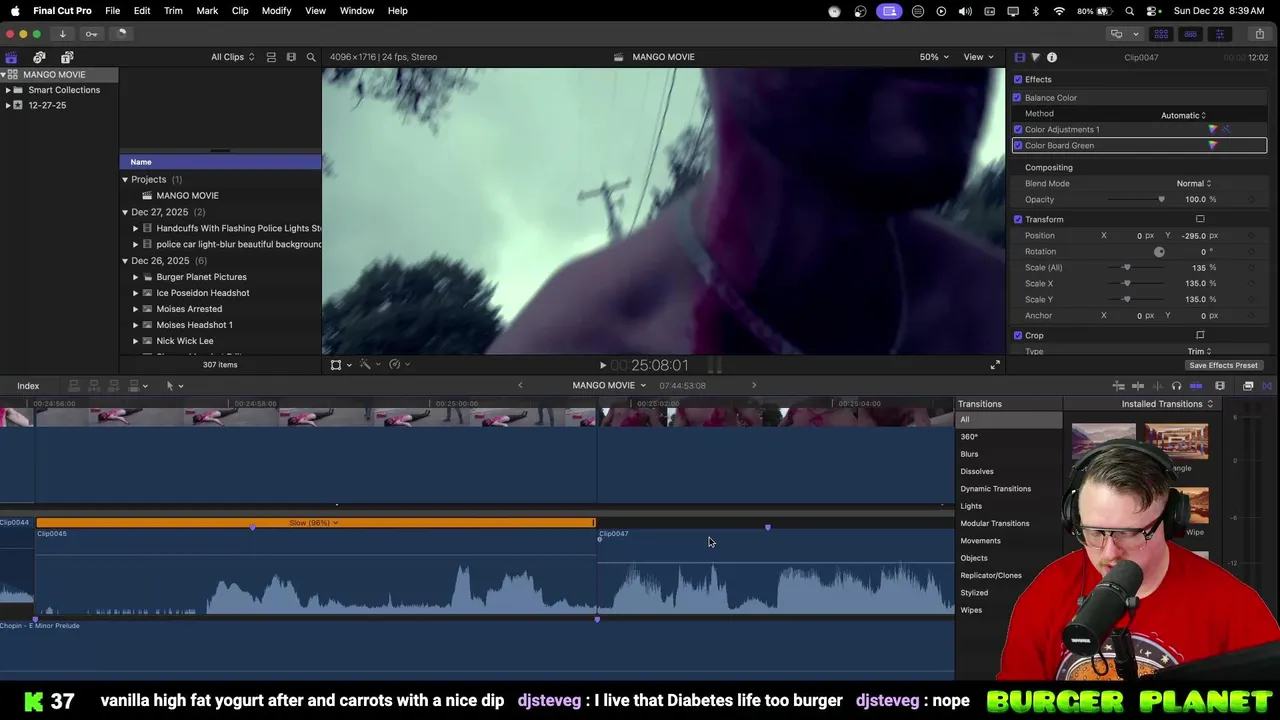Click Save Effects Preset button
The height and width of the screenshot is (720, 1280).
[1223, 365]
